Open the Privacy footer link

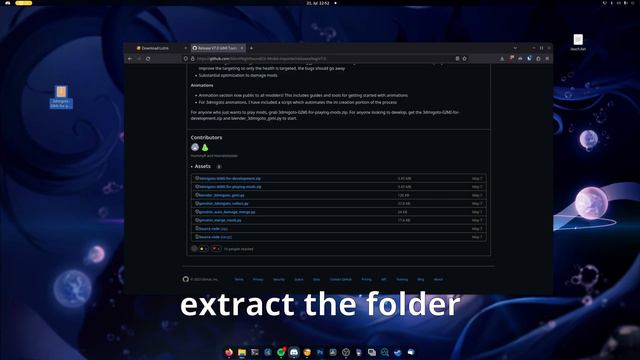(x=258, y=280)
